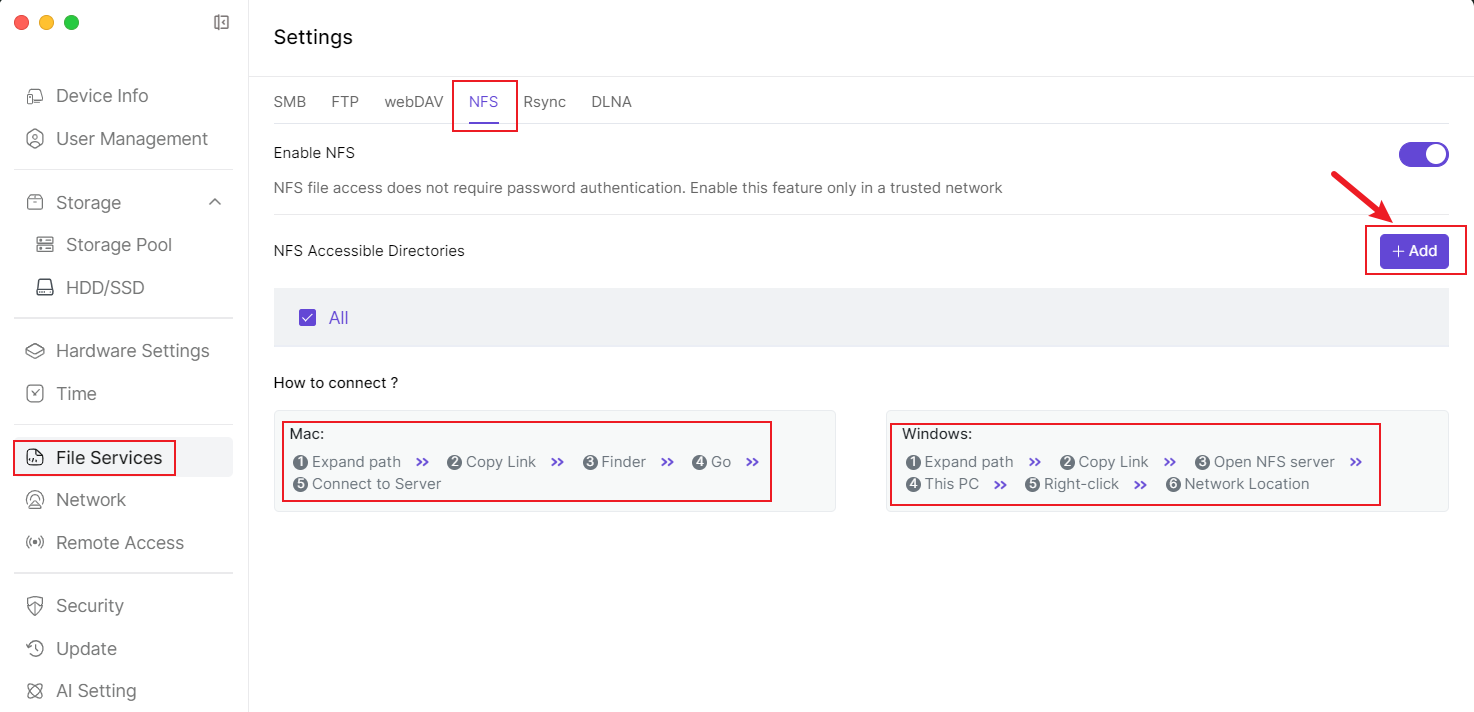Screen dimensions: 1474x712
Task: Collapse the Storage section chevron
Action: click(x=214, y=202)
